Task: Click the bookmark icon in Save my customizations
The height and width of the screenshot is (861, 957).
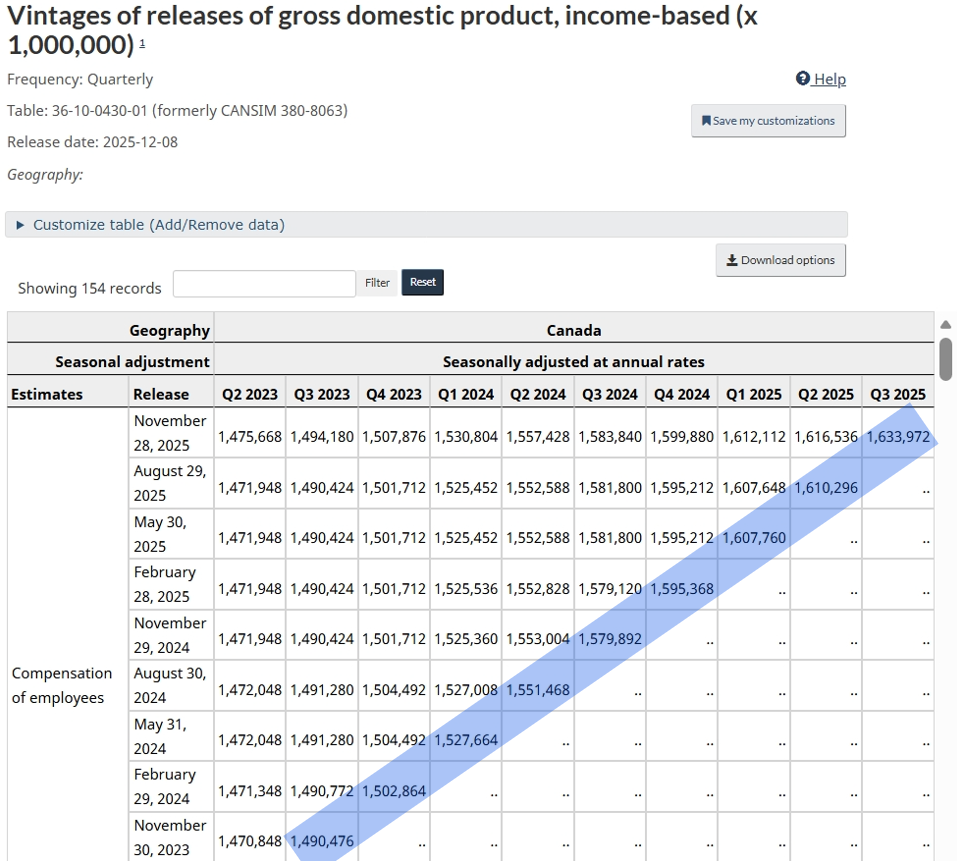Action: pyautogui.click(x=704, y=120)
